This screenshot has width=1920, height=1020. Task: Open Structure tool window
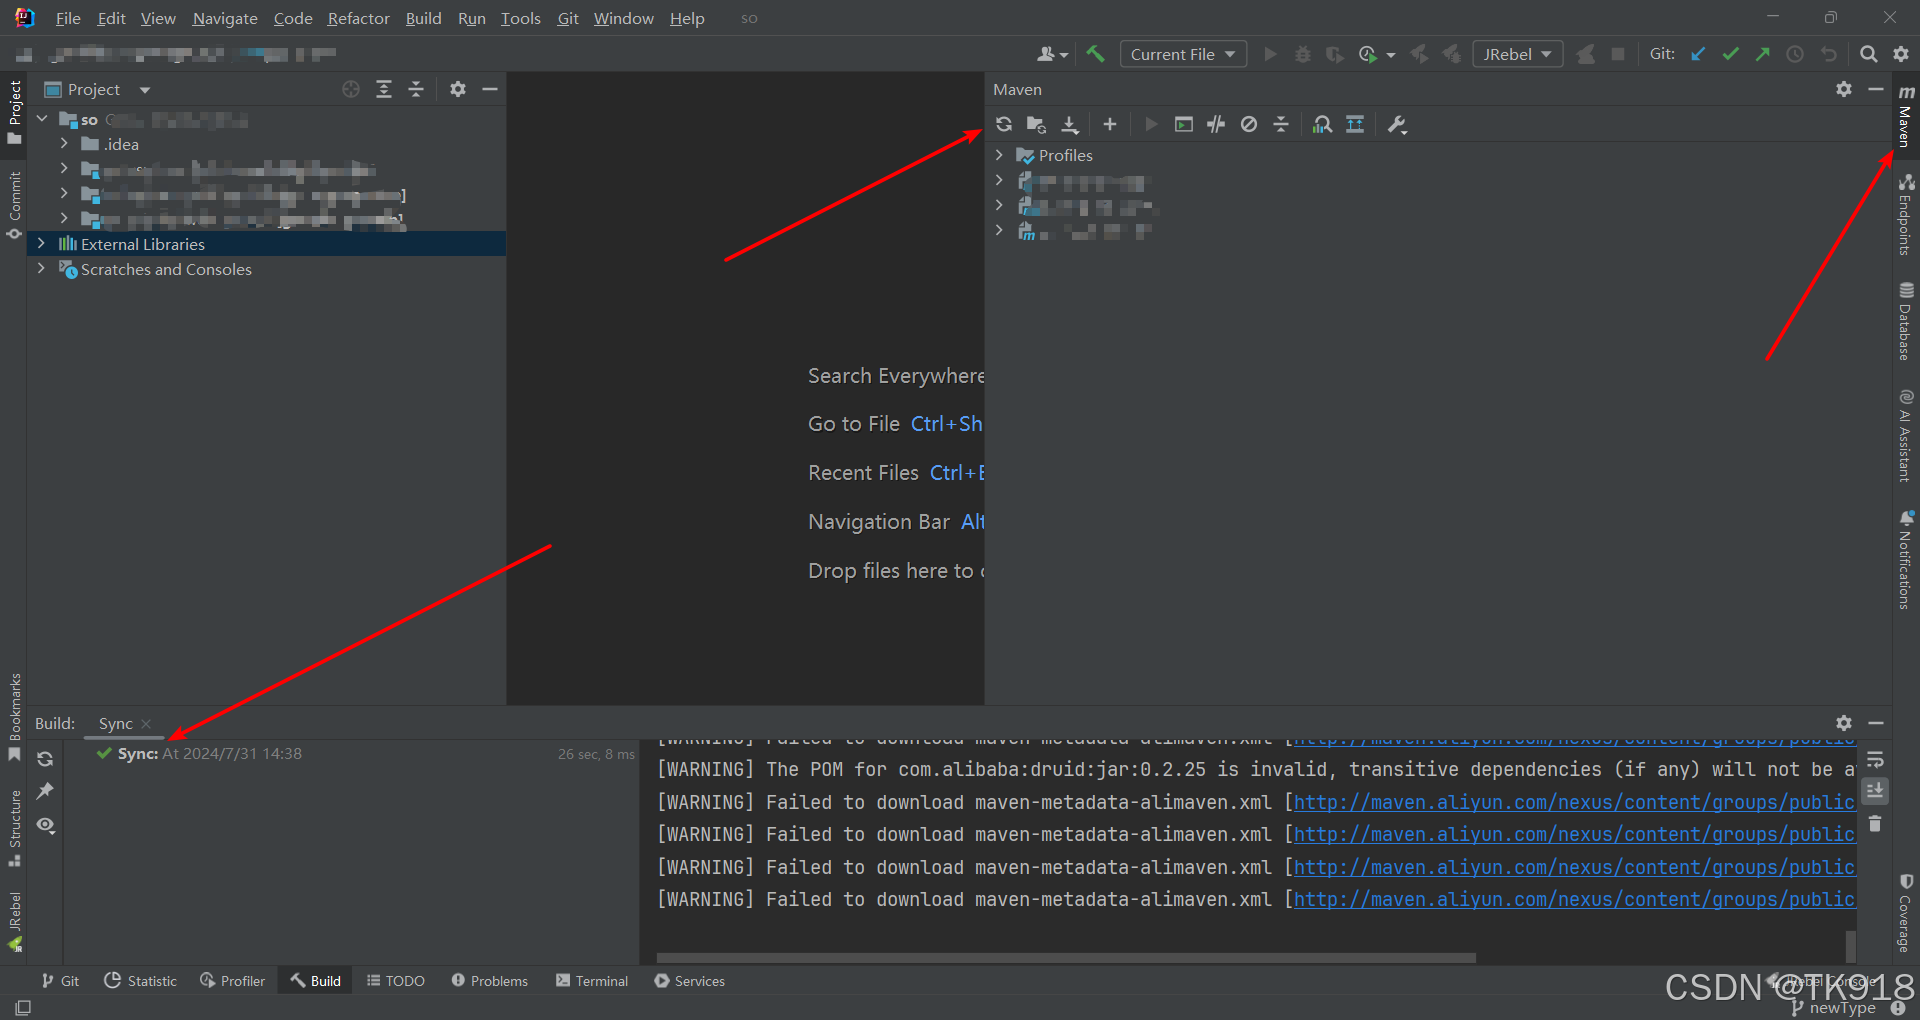pyautogui.click(x=14, y=828)
